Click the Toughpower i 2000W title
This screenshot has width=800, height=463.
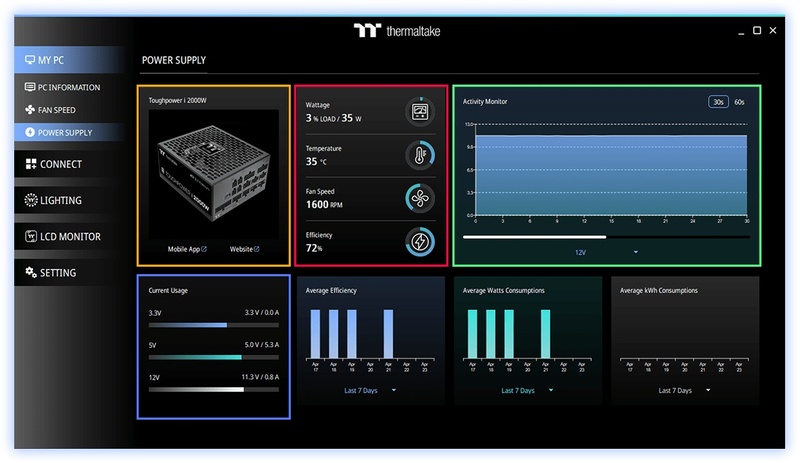(178, 101)
